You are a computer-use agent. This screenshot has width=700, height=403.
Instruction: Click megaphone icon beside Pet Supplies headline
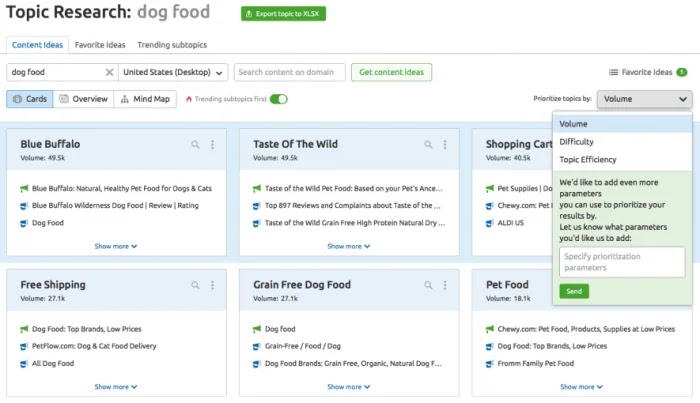(490, 189)
